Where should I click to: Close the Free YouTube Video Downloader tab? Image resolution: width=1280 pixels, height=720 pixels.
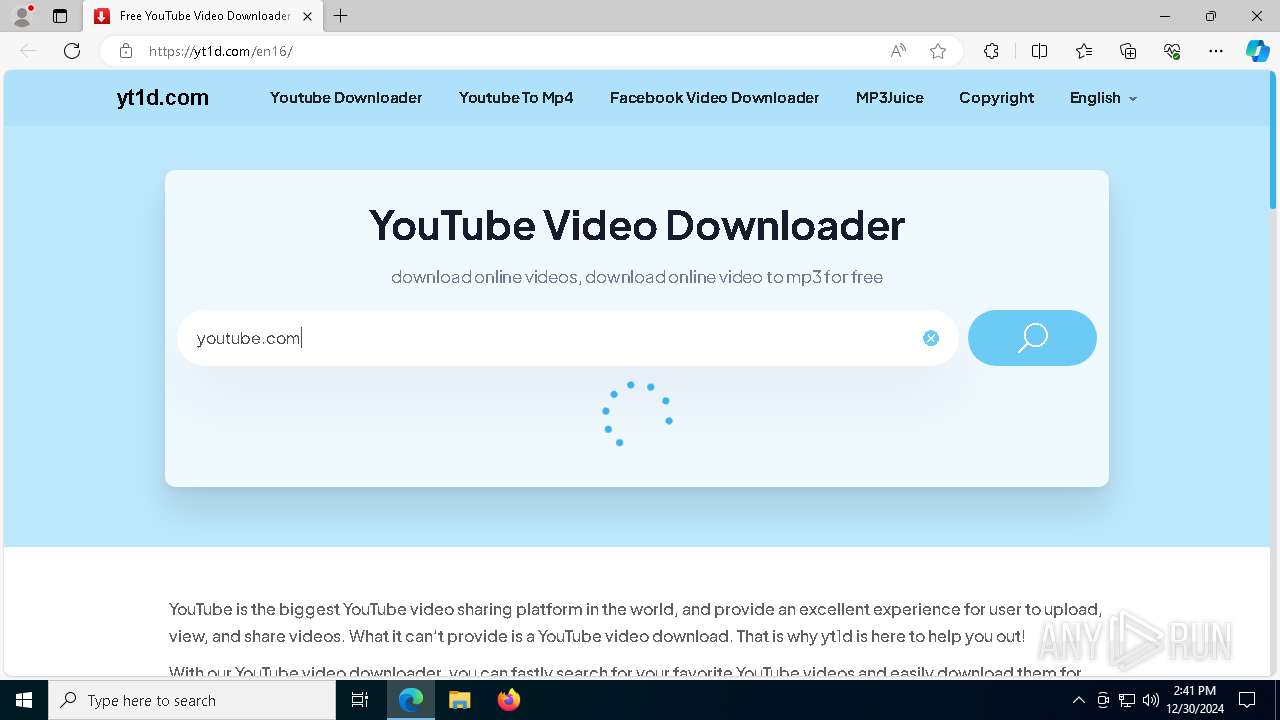click(307, 16)
